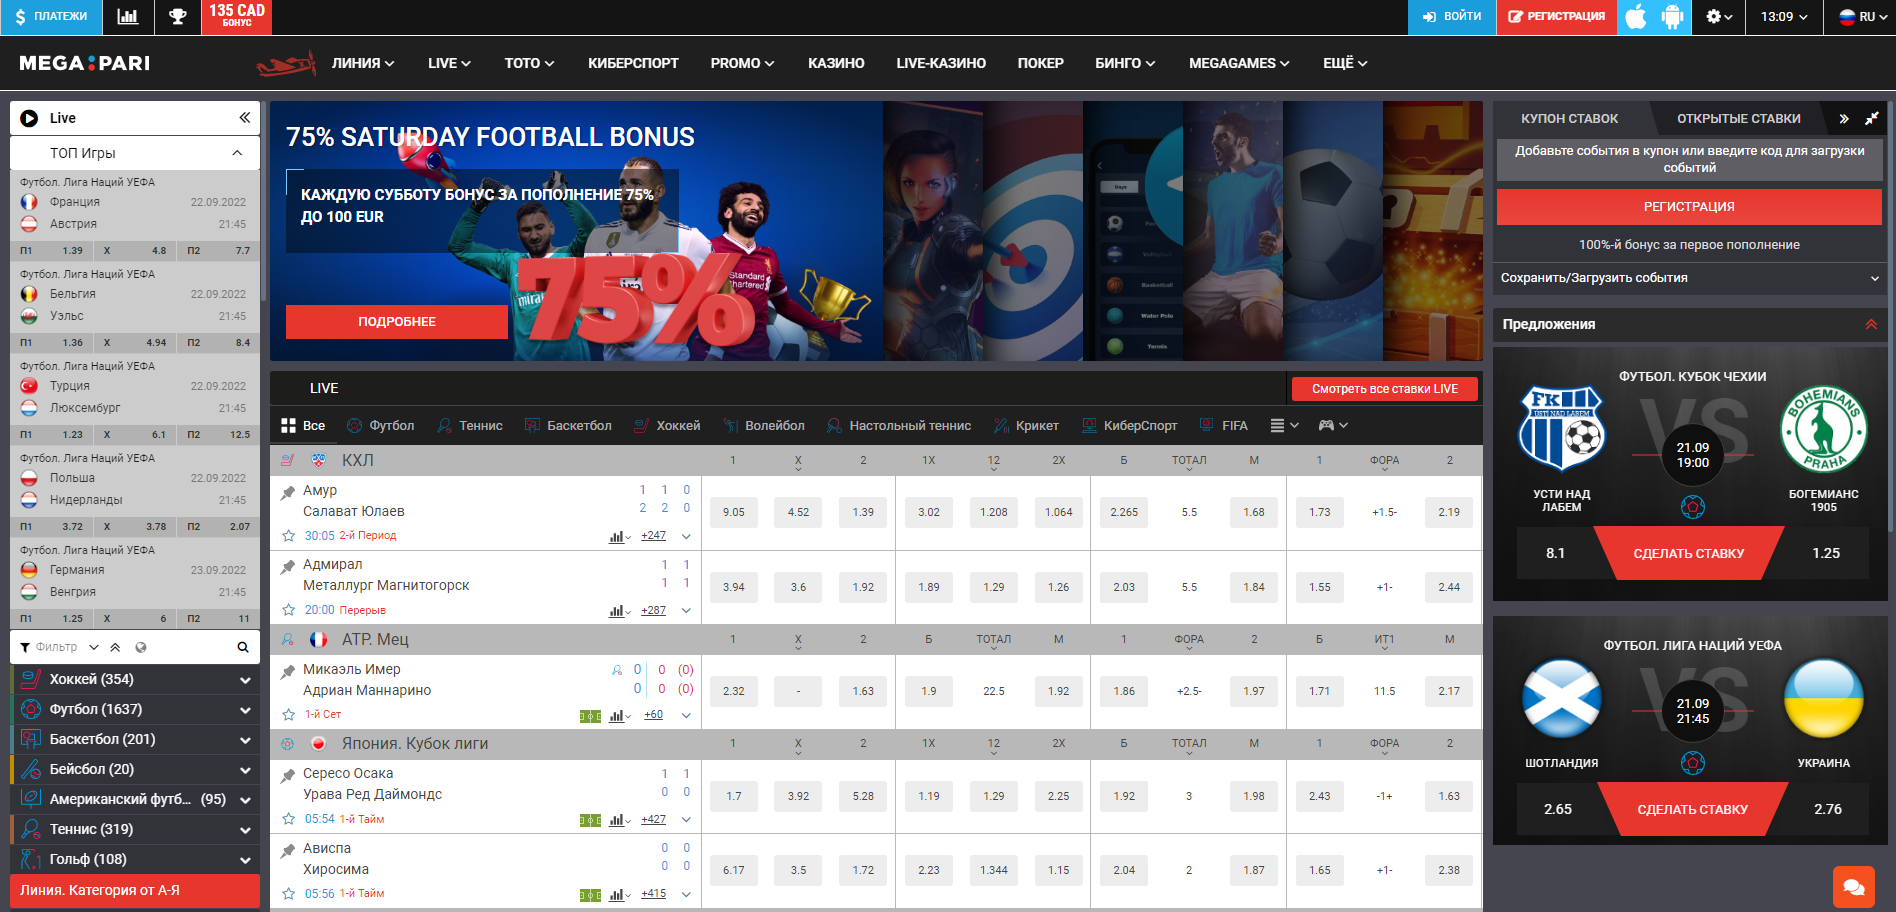Open the statistics bar chart icon

tap(127, 17)
